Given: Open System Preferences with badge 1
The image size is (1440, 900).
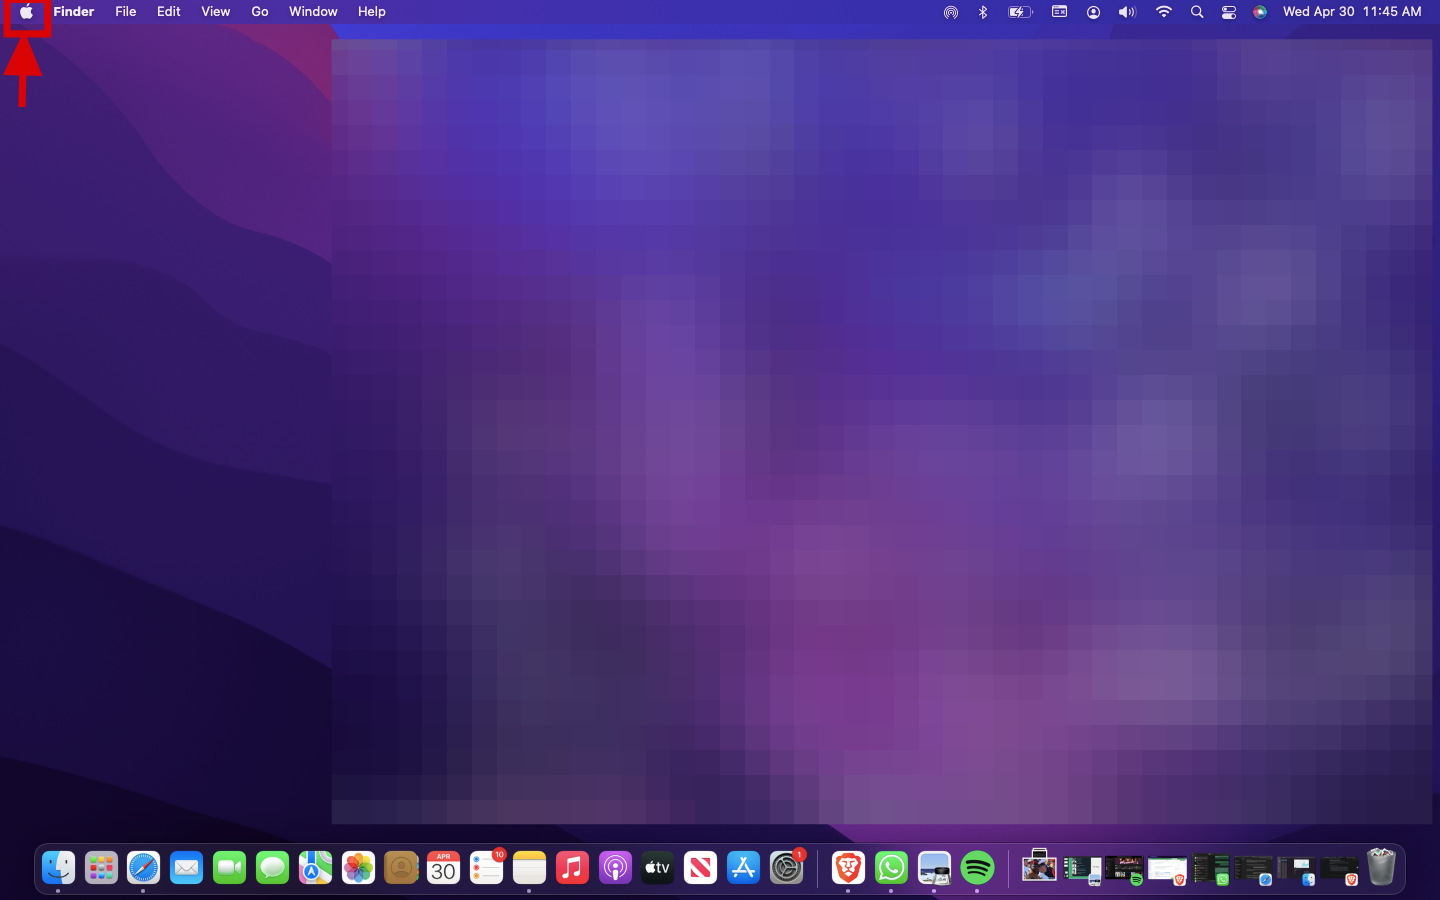Looking at the screenshot, I should (x=787, y=867).
